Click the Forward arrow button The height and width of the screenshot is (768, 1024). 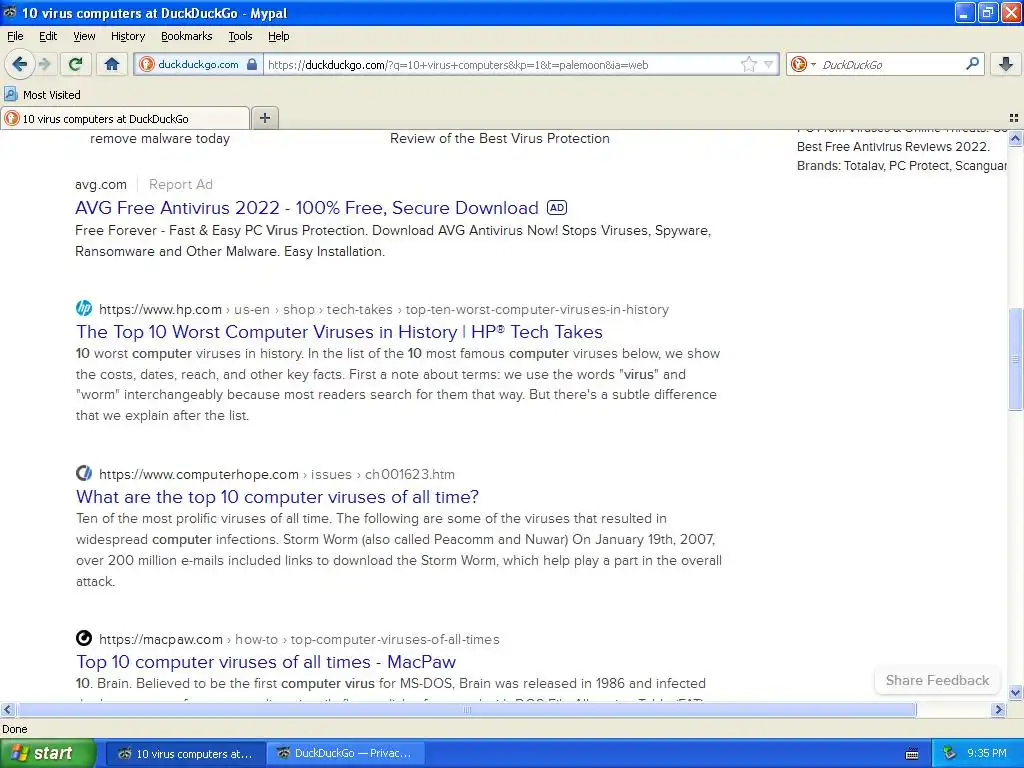click(44, 64)
